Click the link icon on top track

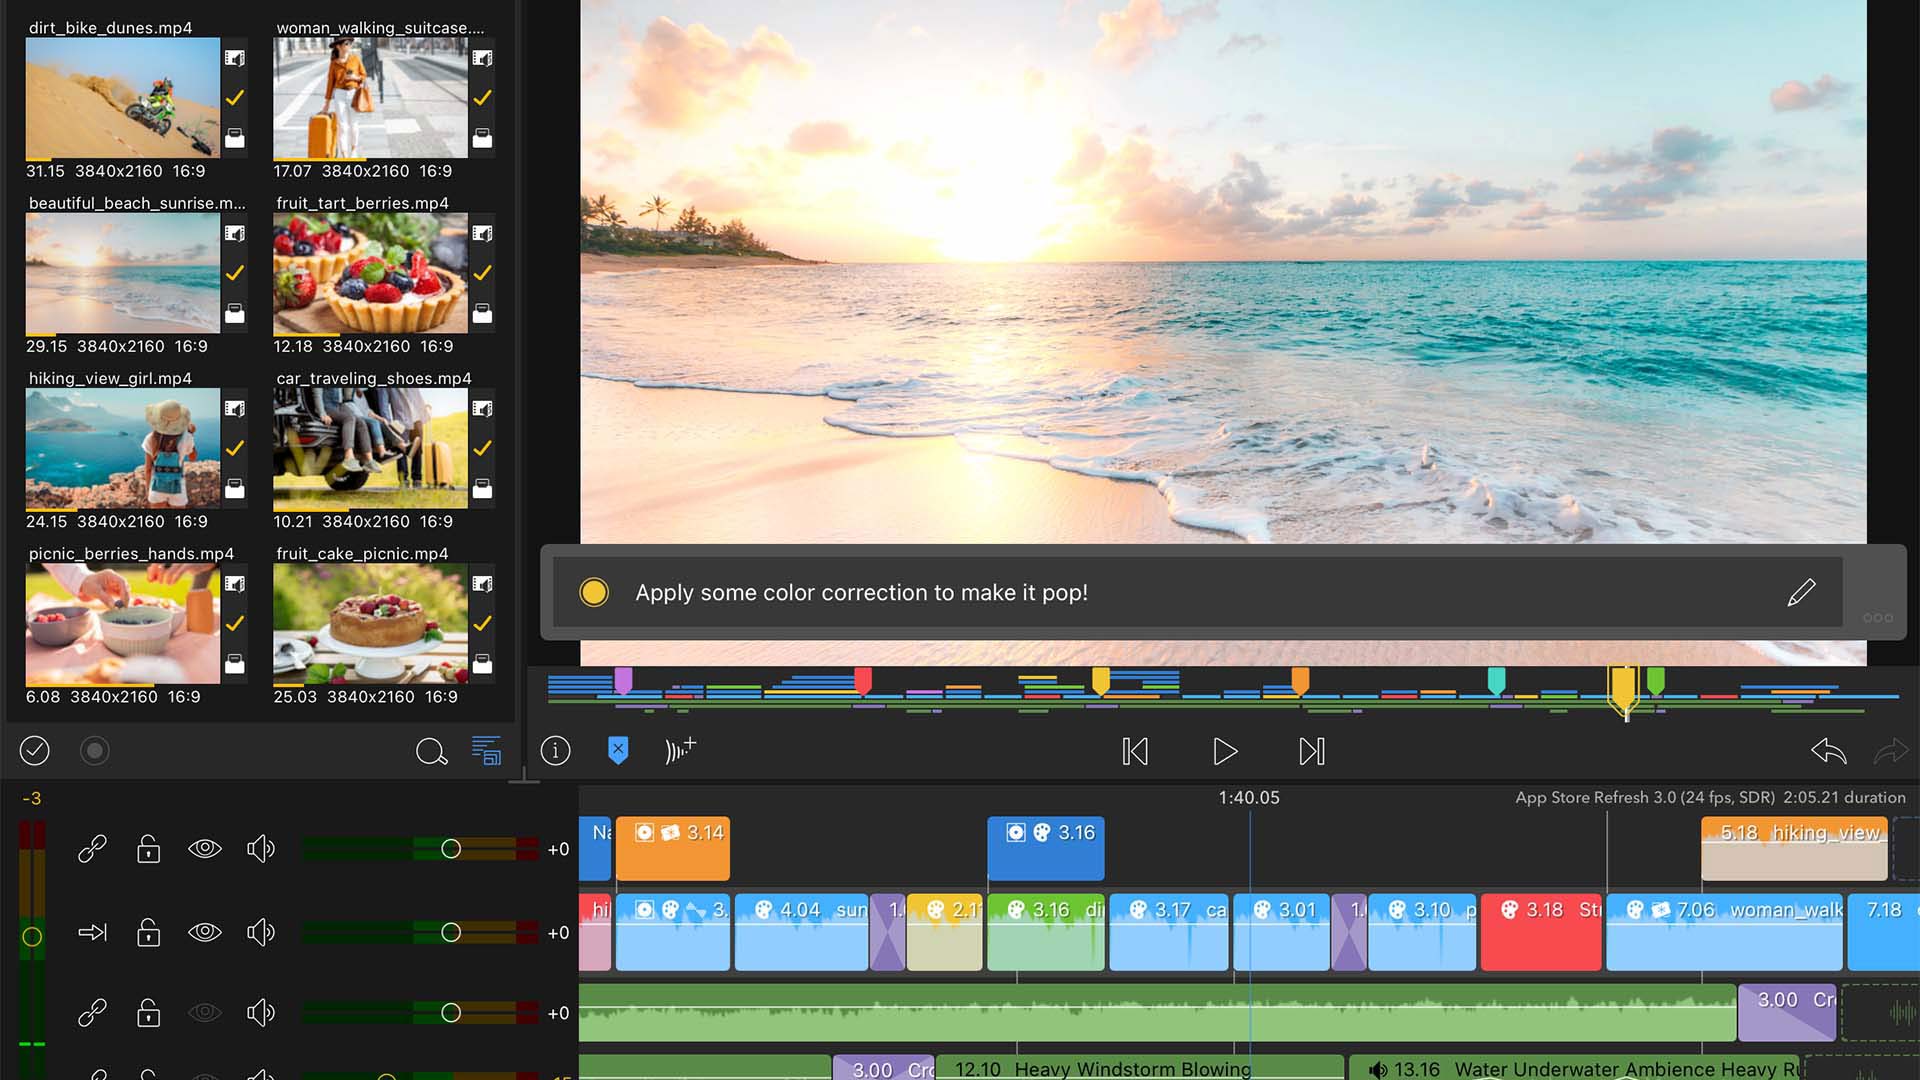(92, 849)
